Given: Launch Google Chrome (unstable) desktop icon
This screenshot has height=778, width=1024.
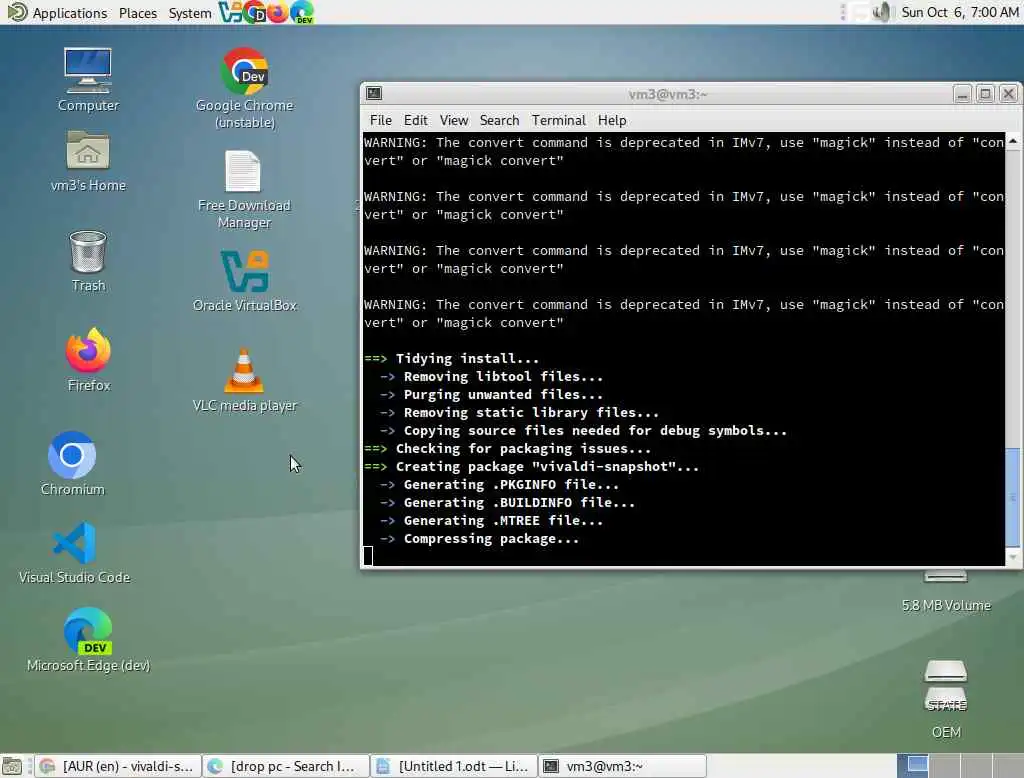Looking at the screenshot, I should click(244, 88).
